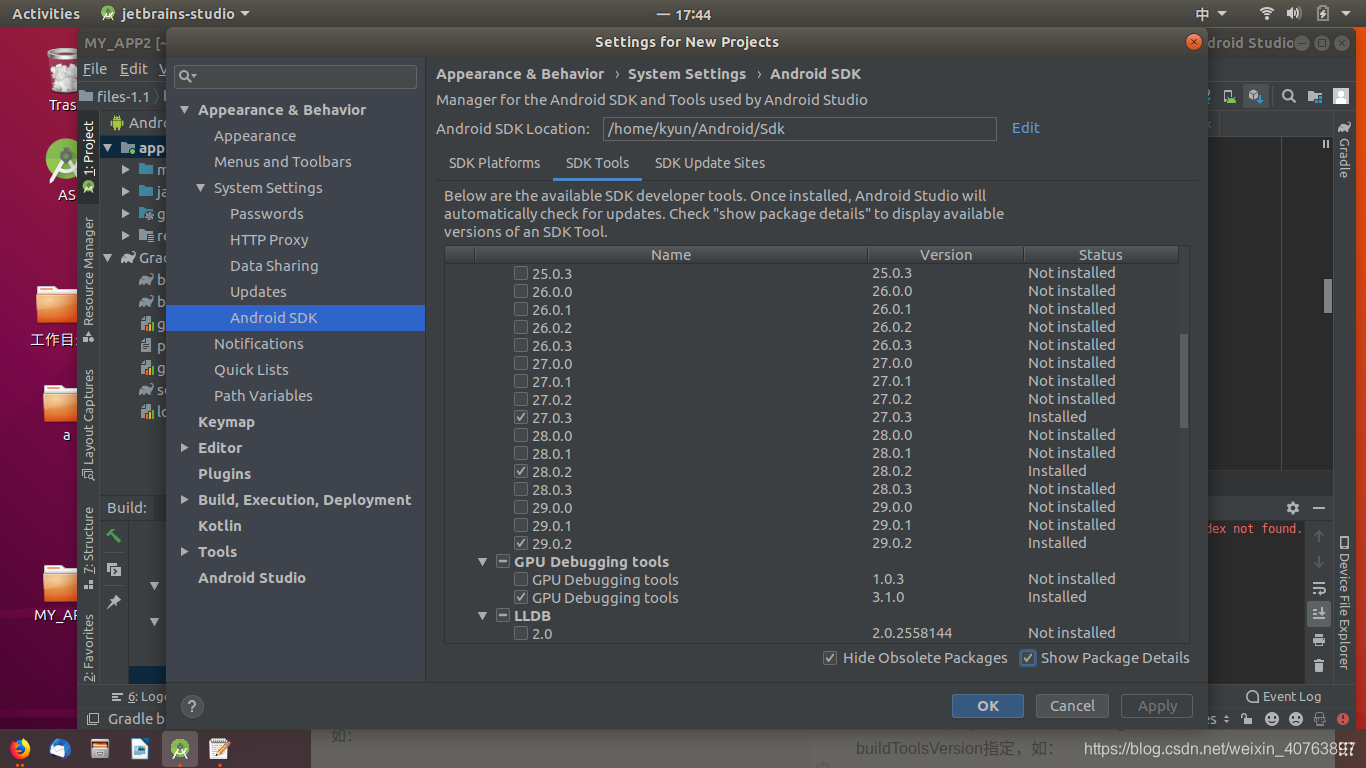Click the red error indicator in status bar

point(1343,719)
